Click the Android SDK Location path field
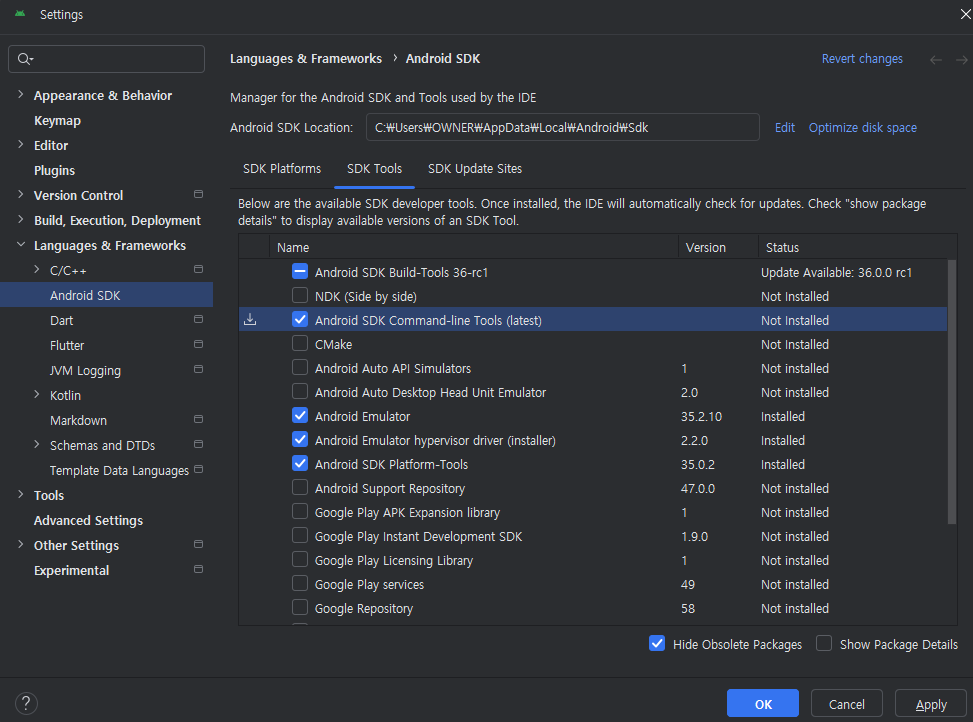 (x=562, y=127)
